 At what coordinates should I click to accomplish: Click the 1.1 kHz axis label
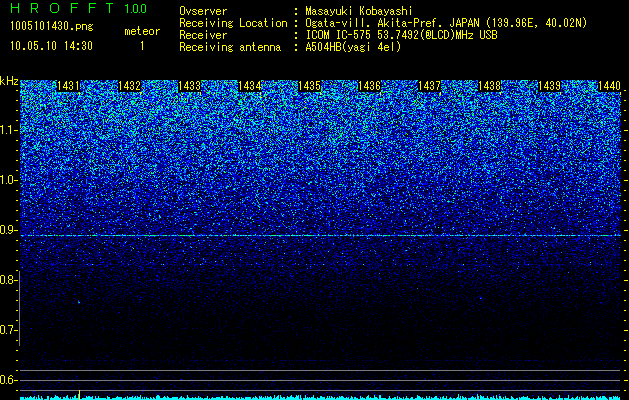(8, 130)
